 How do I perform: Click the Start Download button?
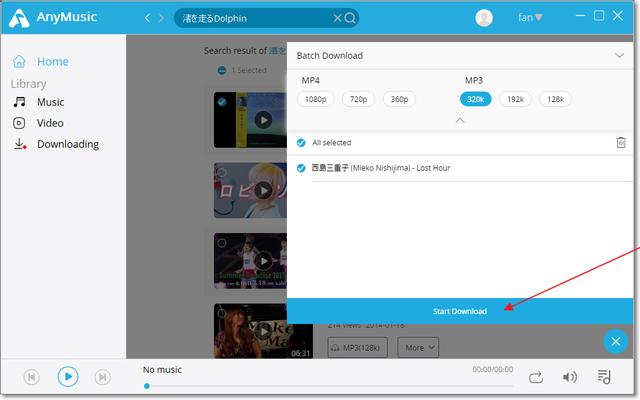click(x=460, y=311)
